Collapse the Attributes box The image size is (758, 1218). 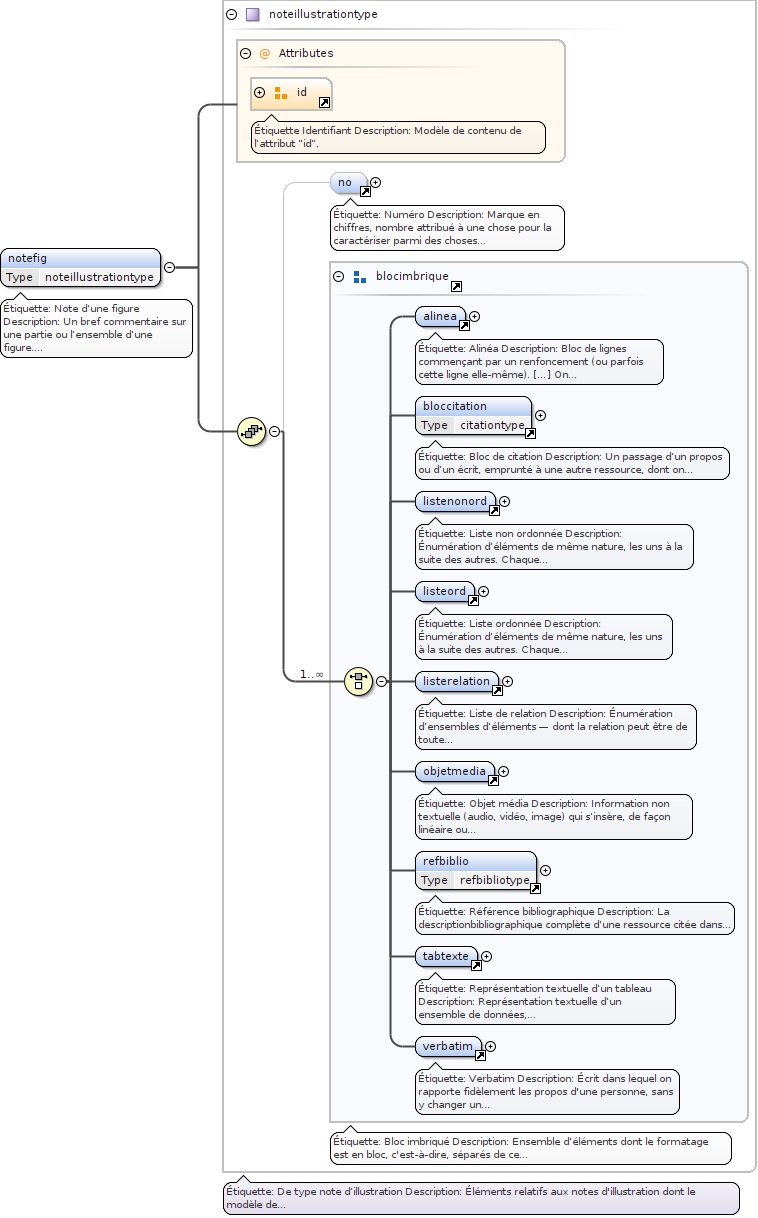tap(245, 53)
